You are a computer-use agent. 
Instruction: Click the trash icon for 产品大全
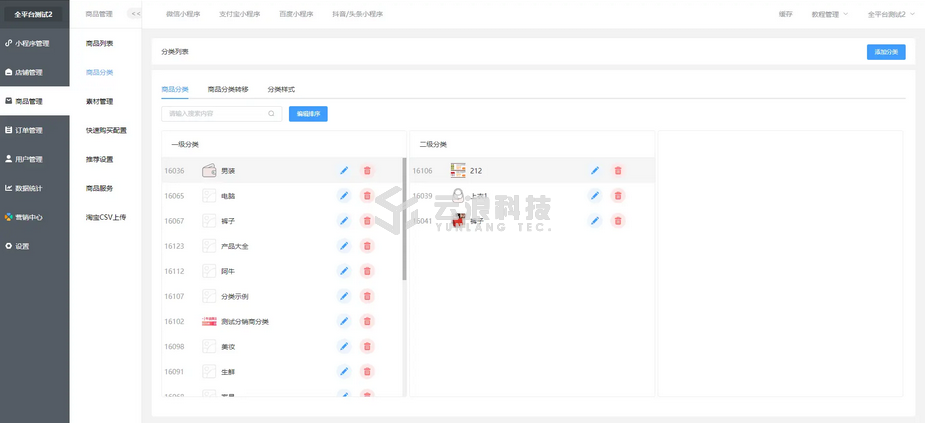pyautogui.click(x=367, y=246)
